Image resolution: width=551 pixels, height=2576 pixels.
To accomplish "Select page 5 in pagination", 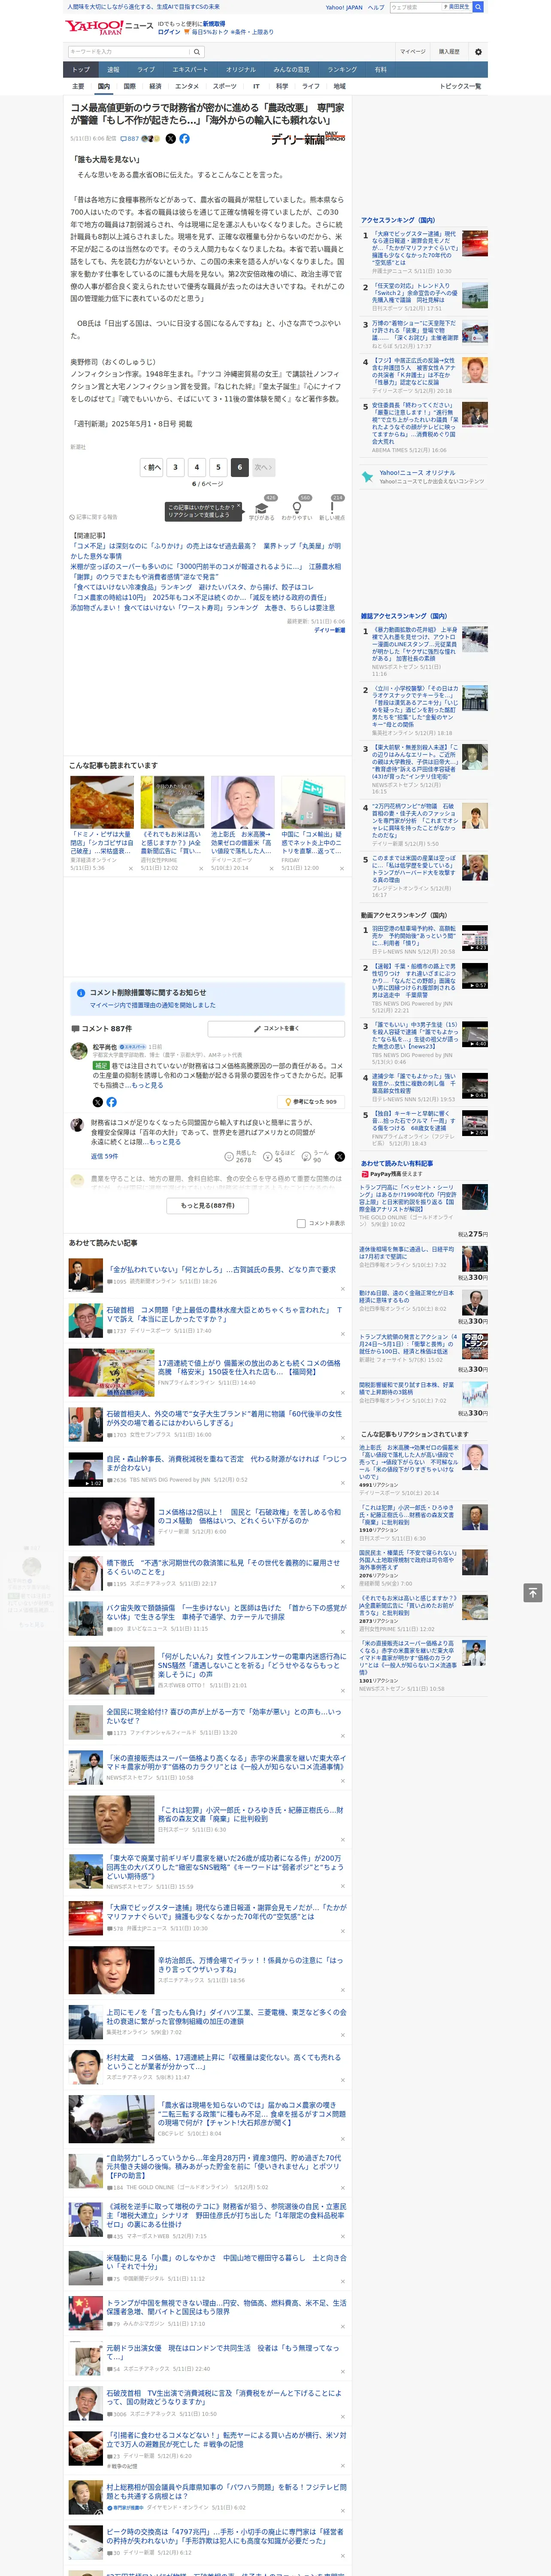I will 218,467.
